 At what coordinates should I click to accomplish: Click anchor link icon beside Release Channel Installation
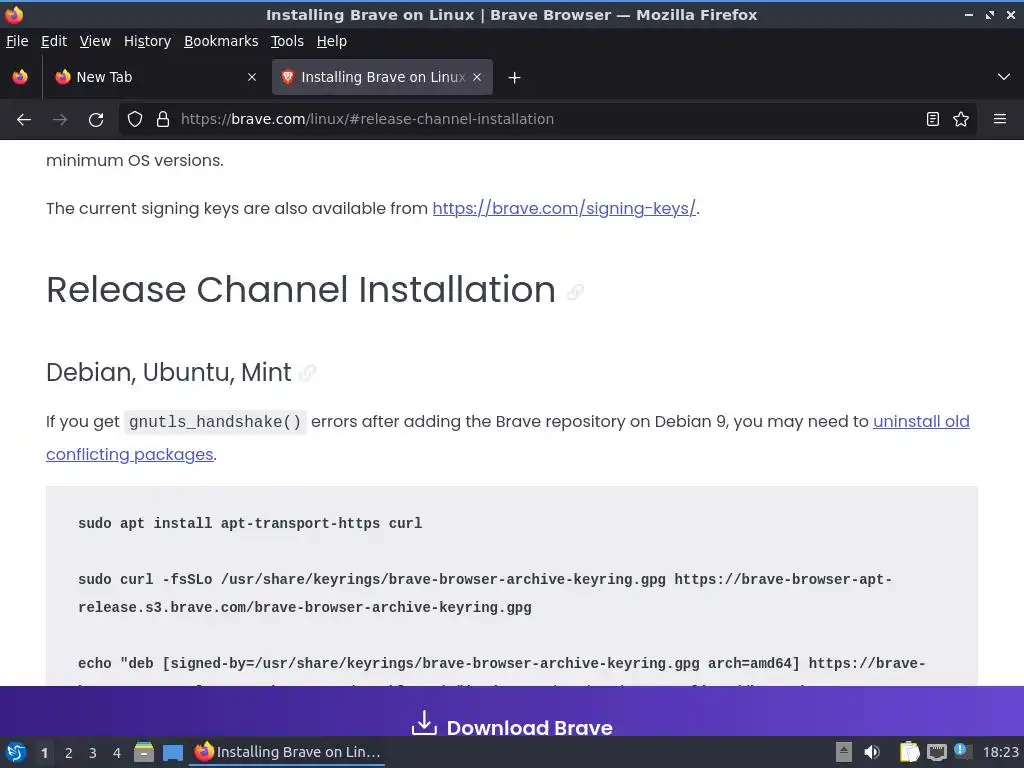pos(575,291)
